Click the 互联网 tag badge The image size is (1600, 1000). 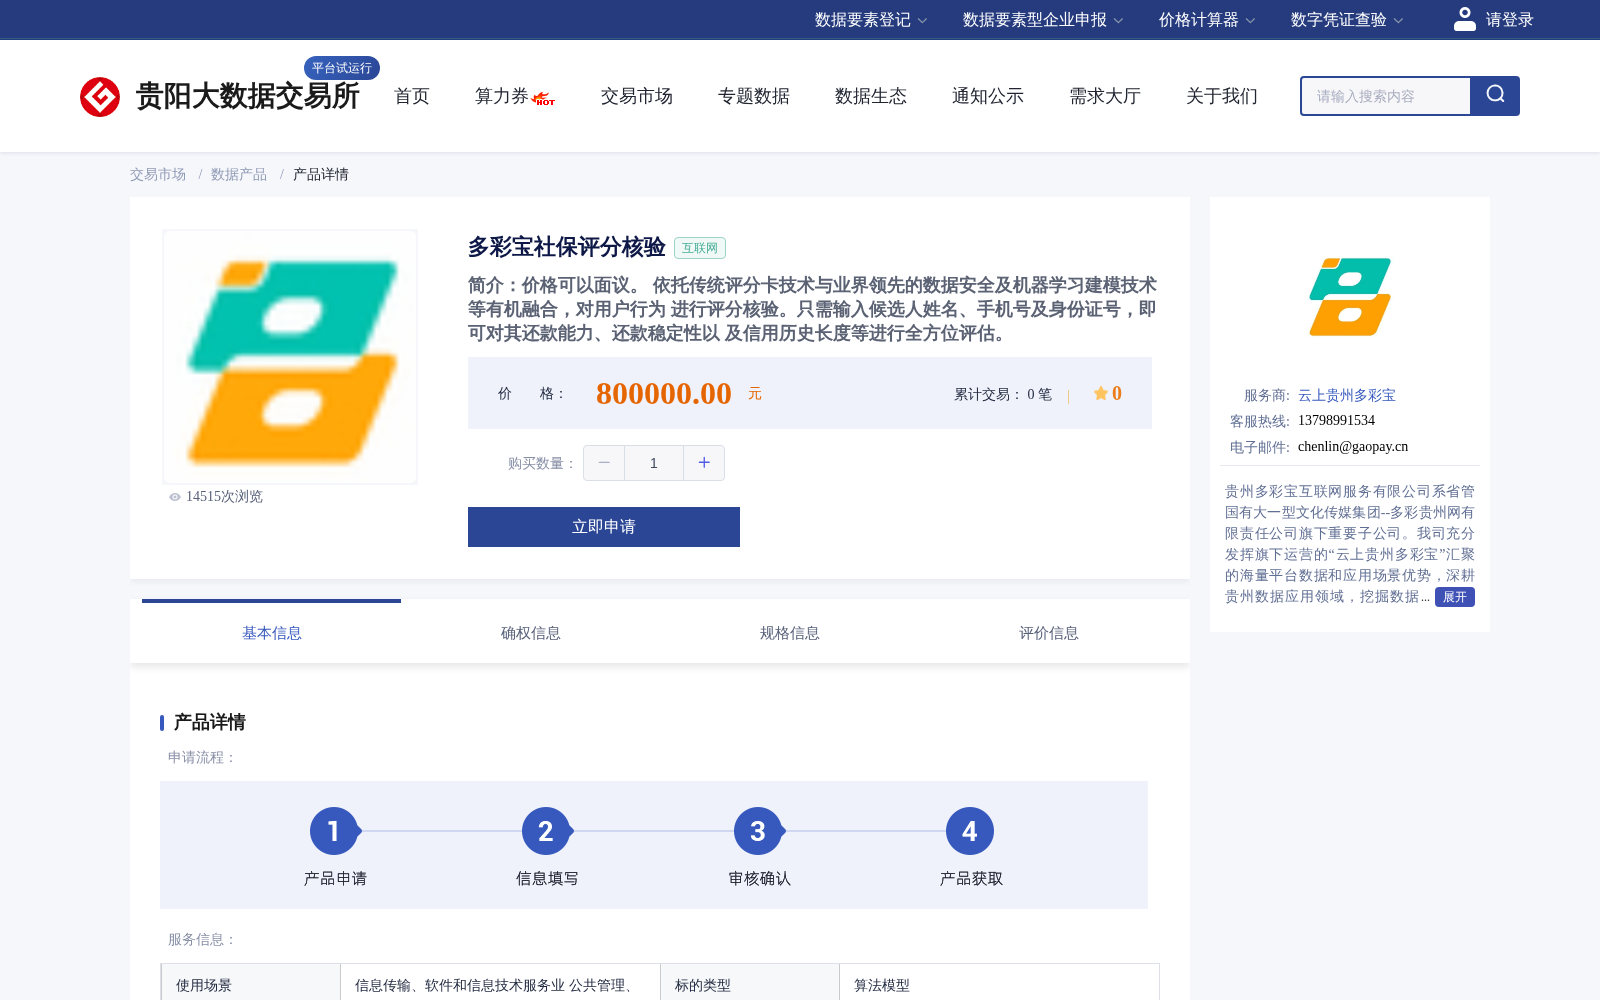700,248
